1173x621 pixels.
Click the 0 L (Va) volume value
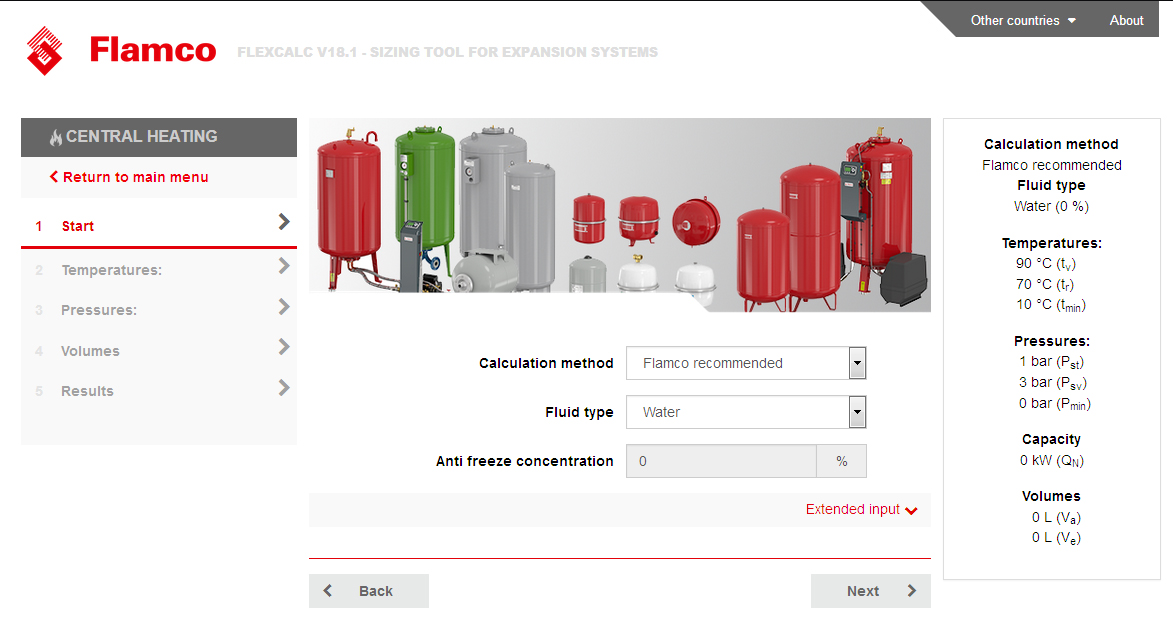(x=1056, y=518)
